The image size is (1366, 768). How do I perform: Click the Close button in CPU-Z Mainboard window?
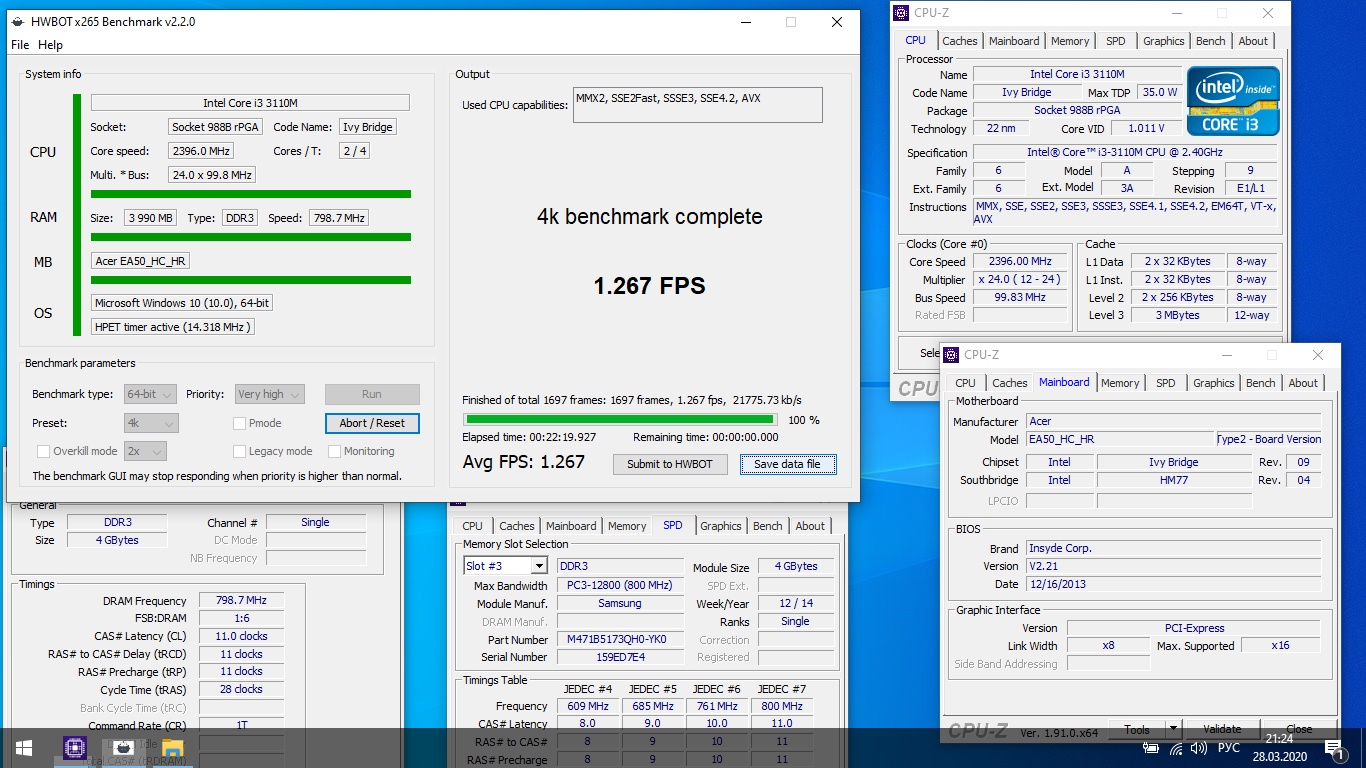pyautogui.click(x=1299, y=730)
